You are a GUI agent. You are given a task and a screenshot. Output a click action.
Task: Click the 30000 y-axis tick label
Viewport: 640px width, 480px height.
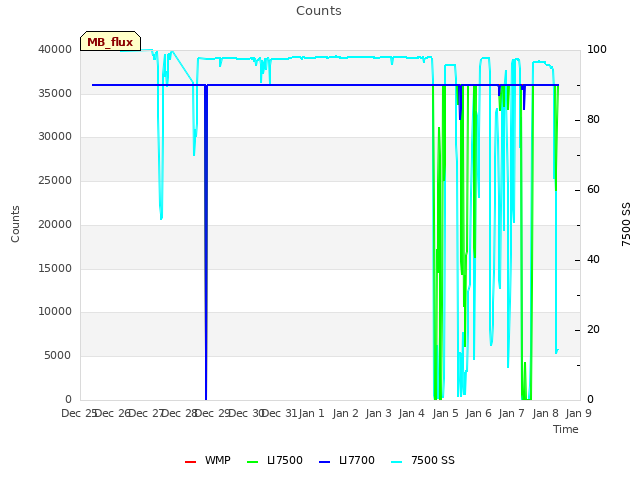click(x=55, y=137)
